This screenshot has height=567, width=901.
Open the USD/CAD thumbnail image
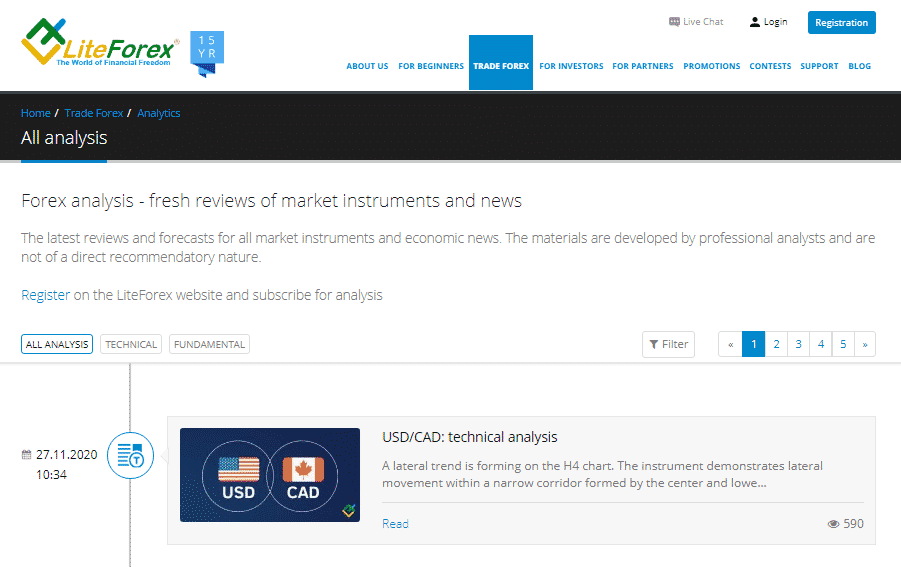tap(269, 475)
